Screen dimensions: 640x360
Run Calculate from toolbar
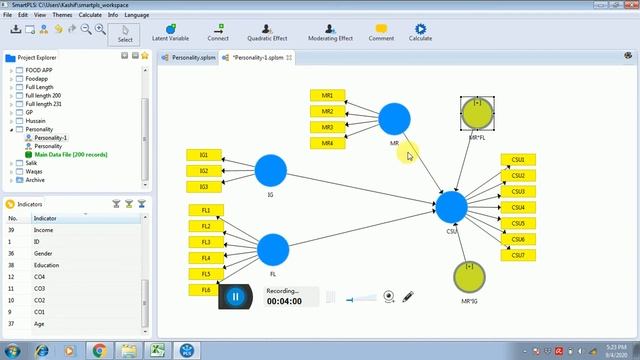pyautogui.click(x=420, y=33)
